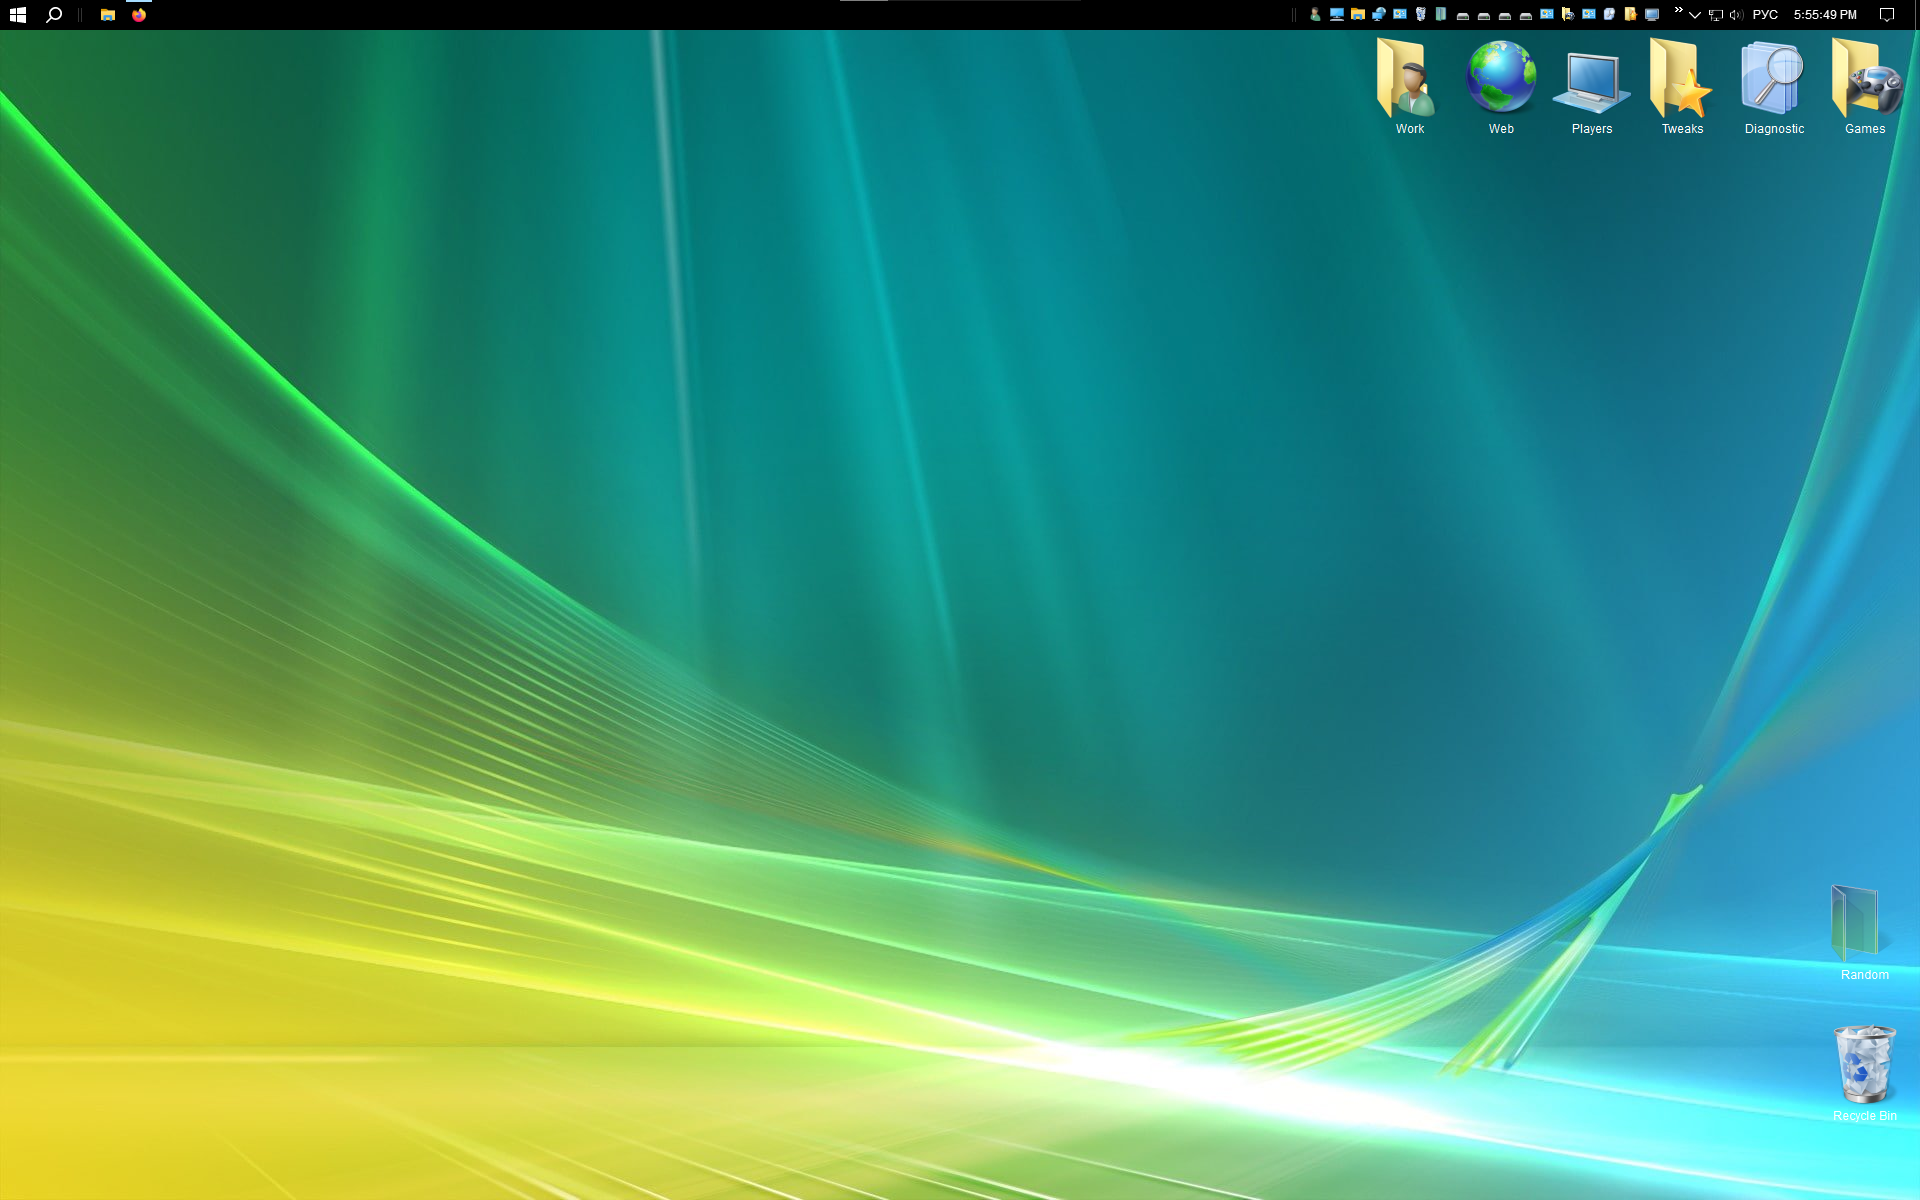Open the Players folder icon
1920x1200 pixels.
pos(1591,82)
